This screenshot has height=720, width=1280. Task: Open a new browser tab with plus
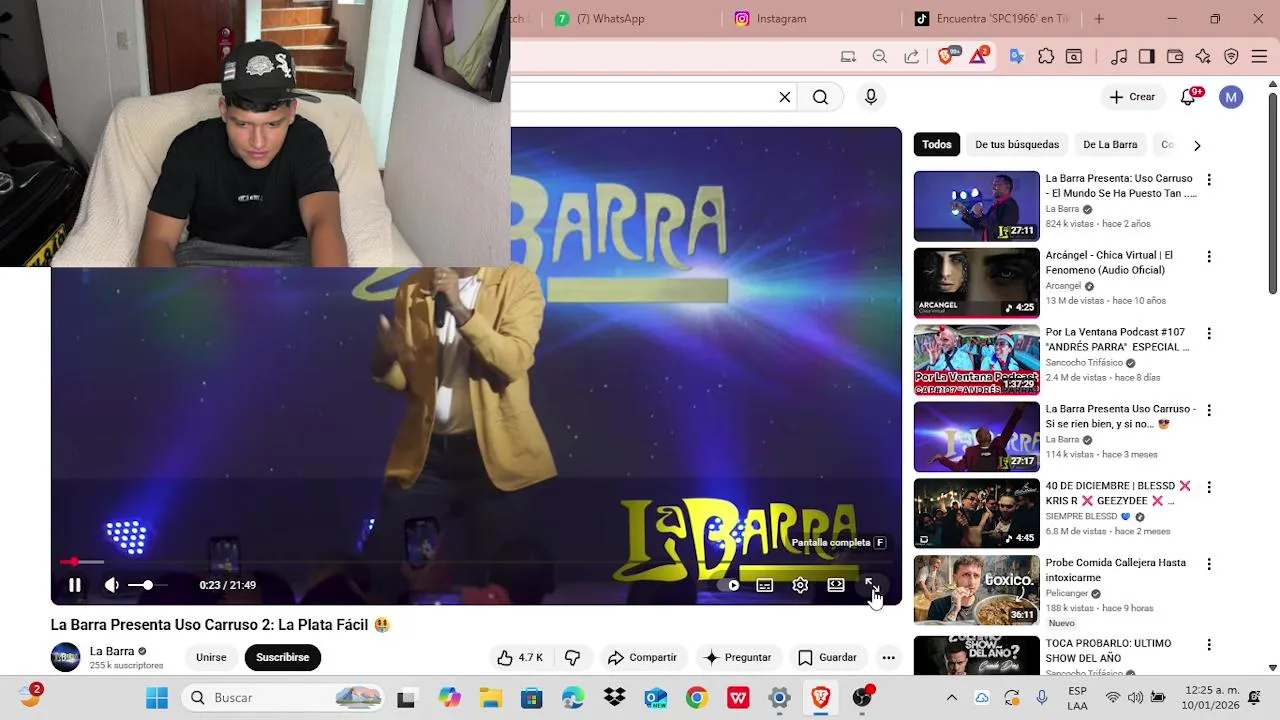[x=1099, y=18]
